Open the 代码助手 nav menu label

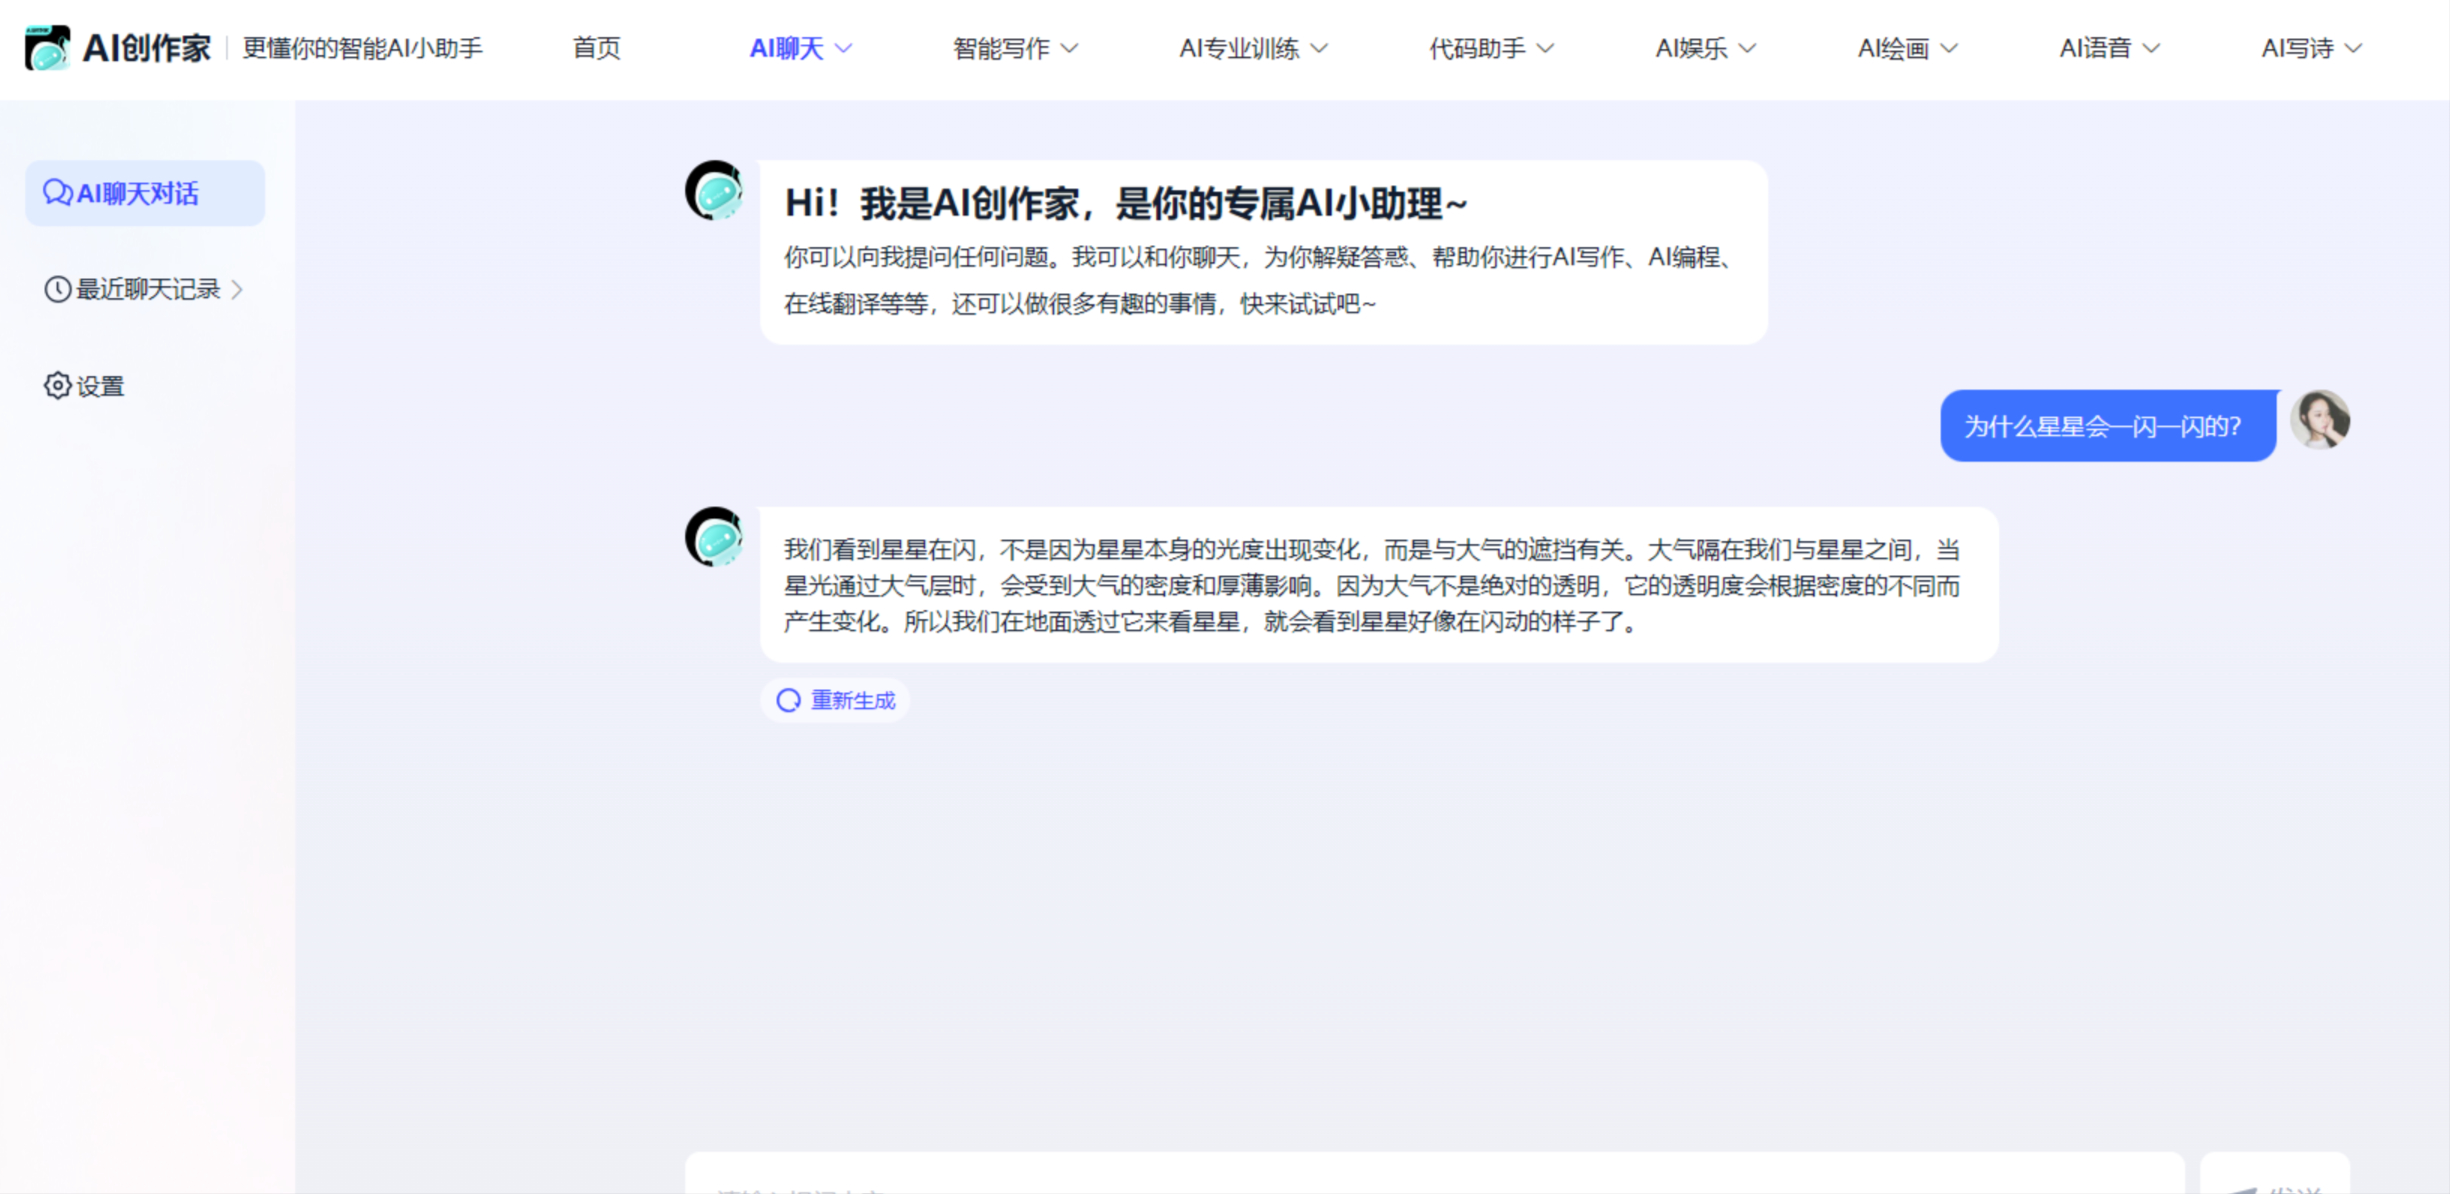[1477, 48]
